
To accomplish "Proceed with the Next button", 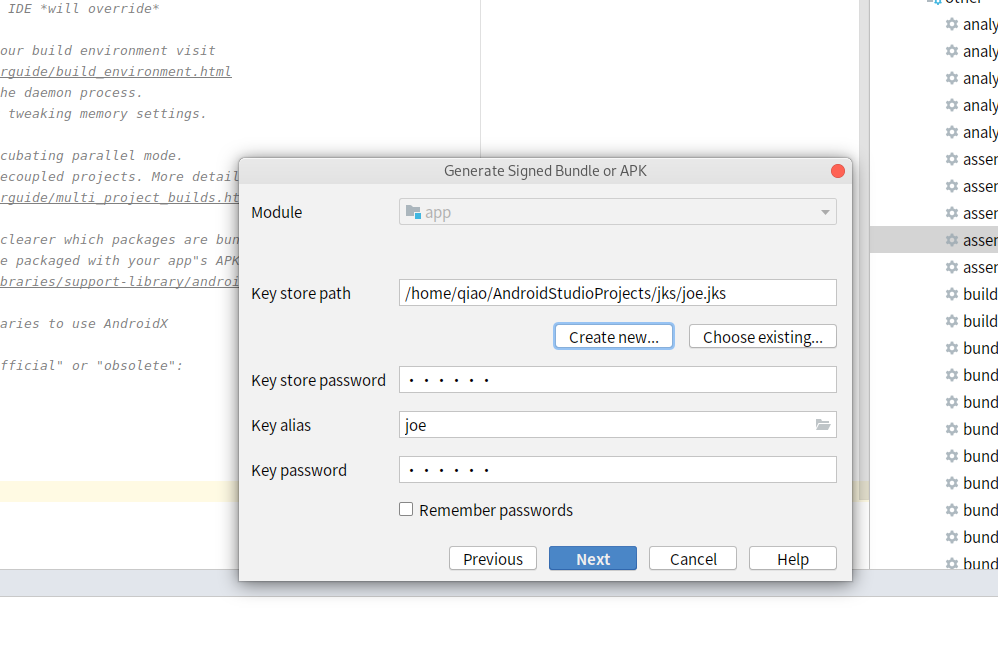I will click(x=593, y=559).
